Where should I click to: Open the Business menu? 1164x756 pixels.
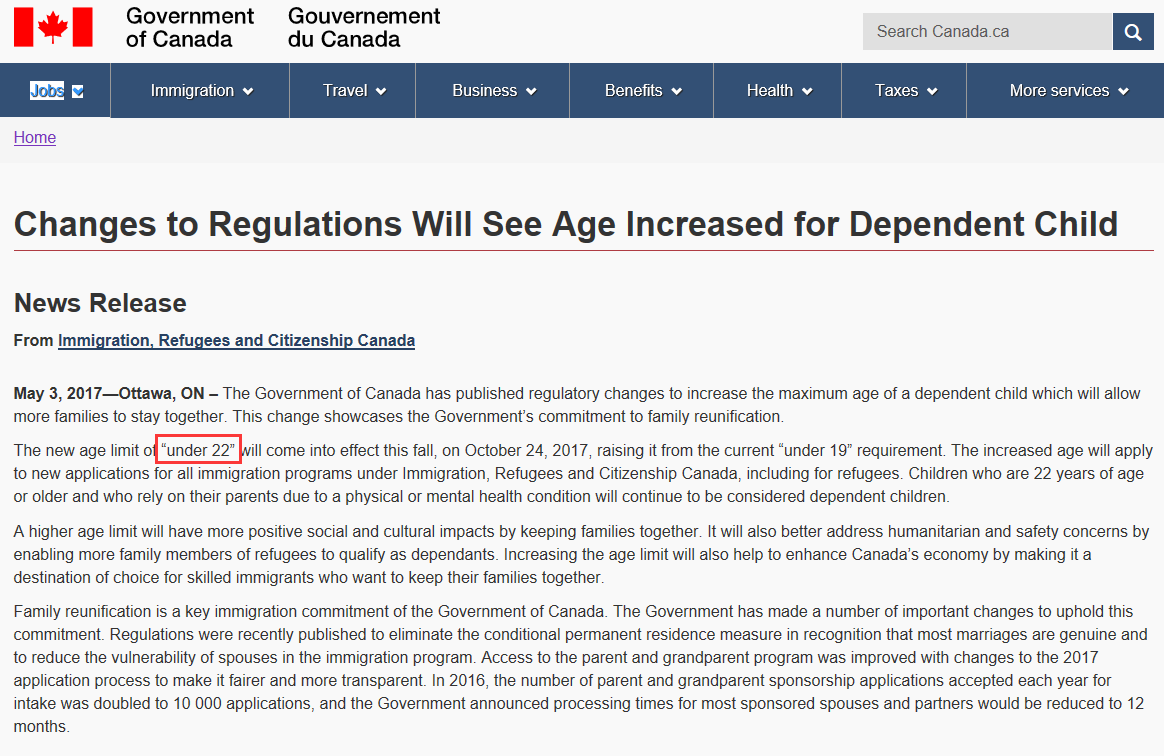click(493, 91)
